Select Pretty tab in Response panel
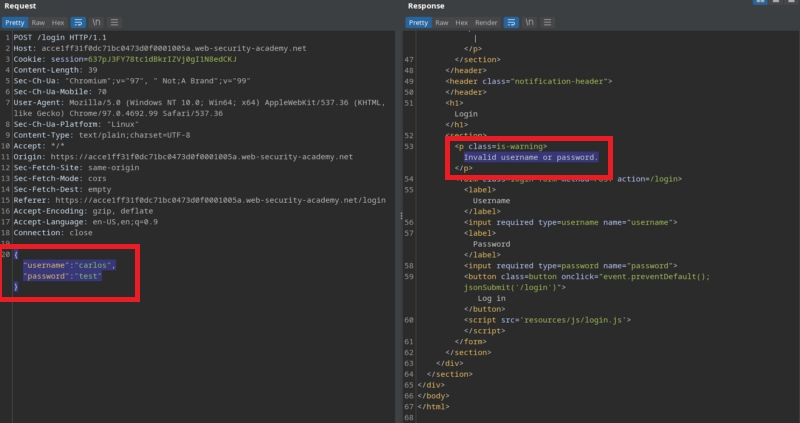The image size is (800, 423). coord(418,21)
